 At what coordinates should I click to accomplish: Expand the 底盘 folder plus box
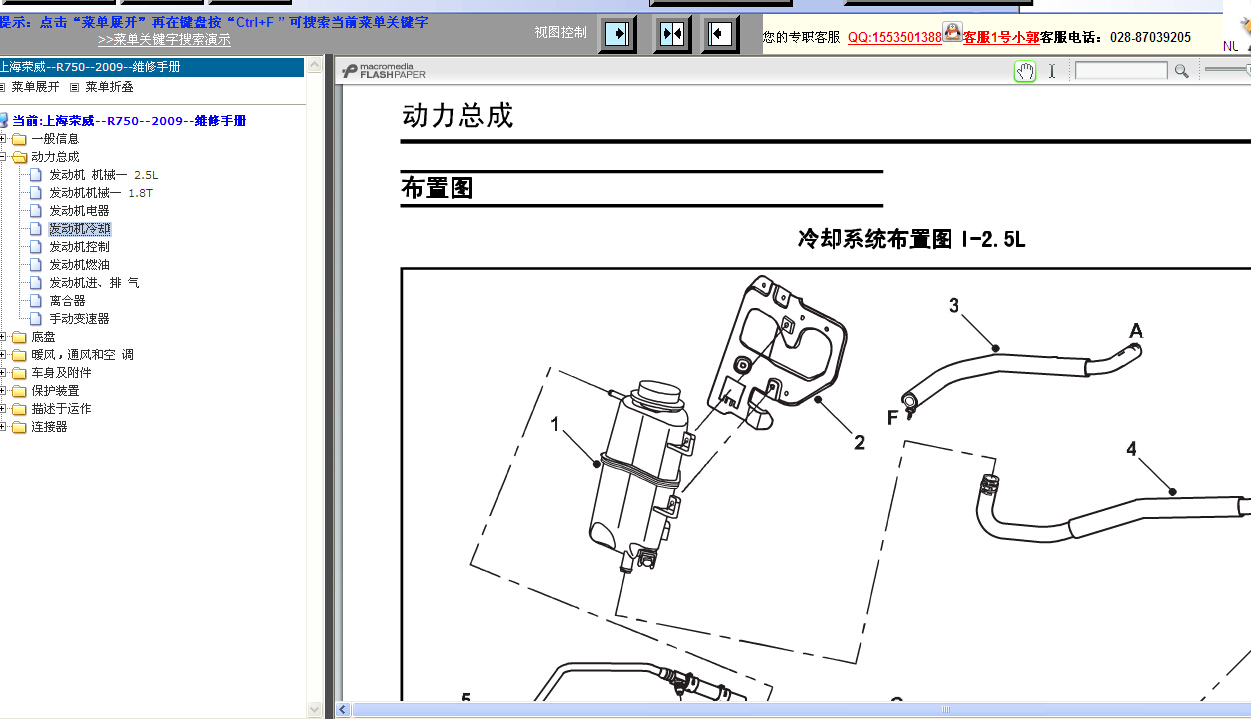pyautogui.click(x=4, y=337)
